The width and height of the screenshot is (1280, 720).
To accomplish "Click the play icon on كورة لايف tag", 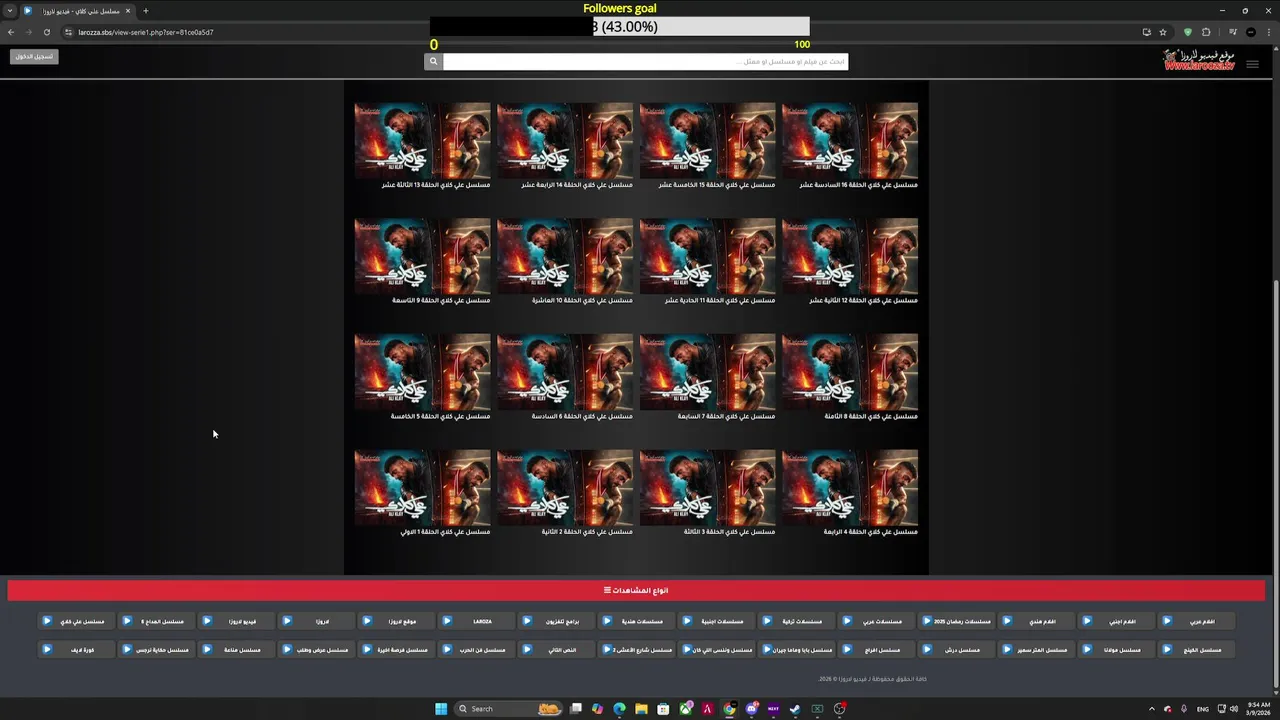I will click(47, 649).
